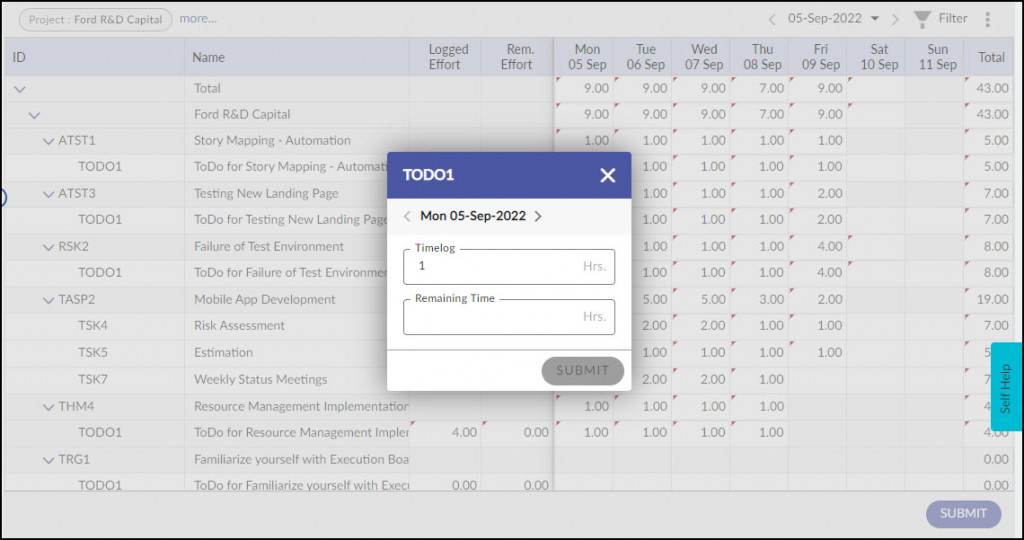Collapse the Total row chevron
This screenshot has height=540, width=1024.
20,89
